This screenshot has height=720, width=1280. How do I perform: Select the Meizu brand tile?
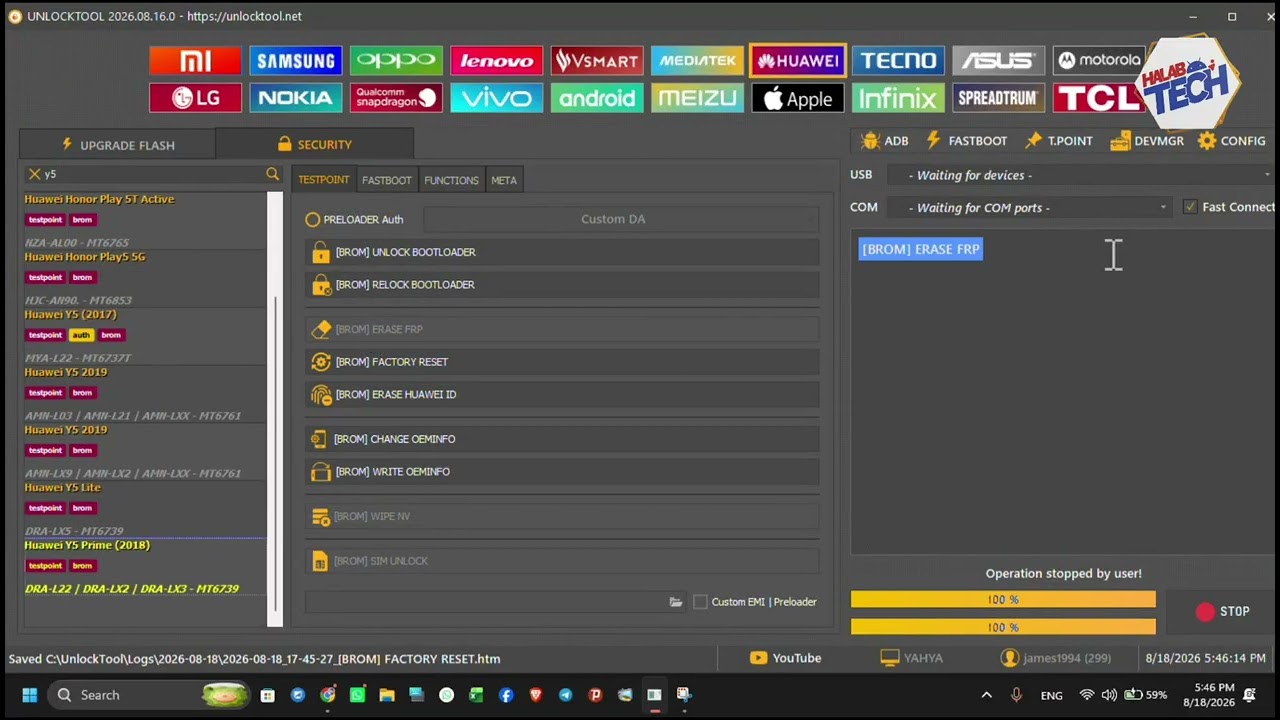point(698,98)
